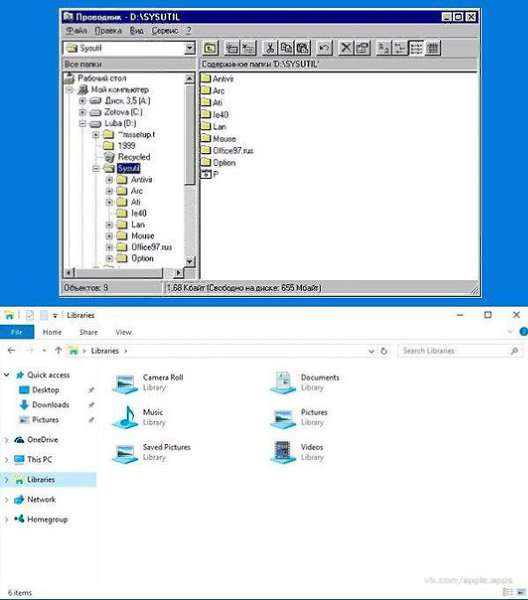Click the folder tree vertical scrollbar
The width and height of the screenshot is (528, 600).
click(x=189, y=170)
